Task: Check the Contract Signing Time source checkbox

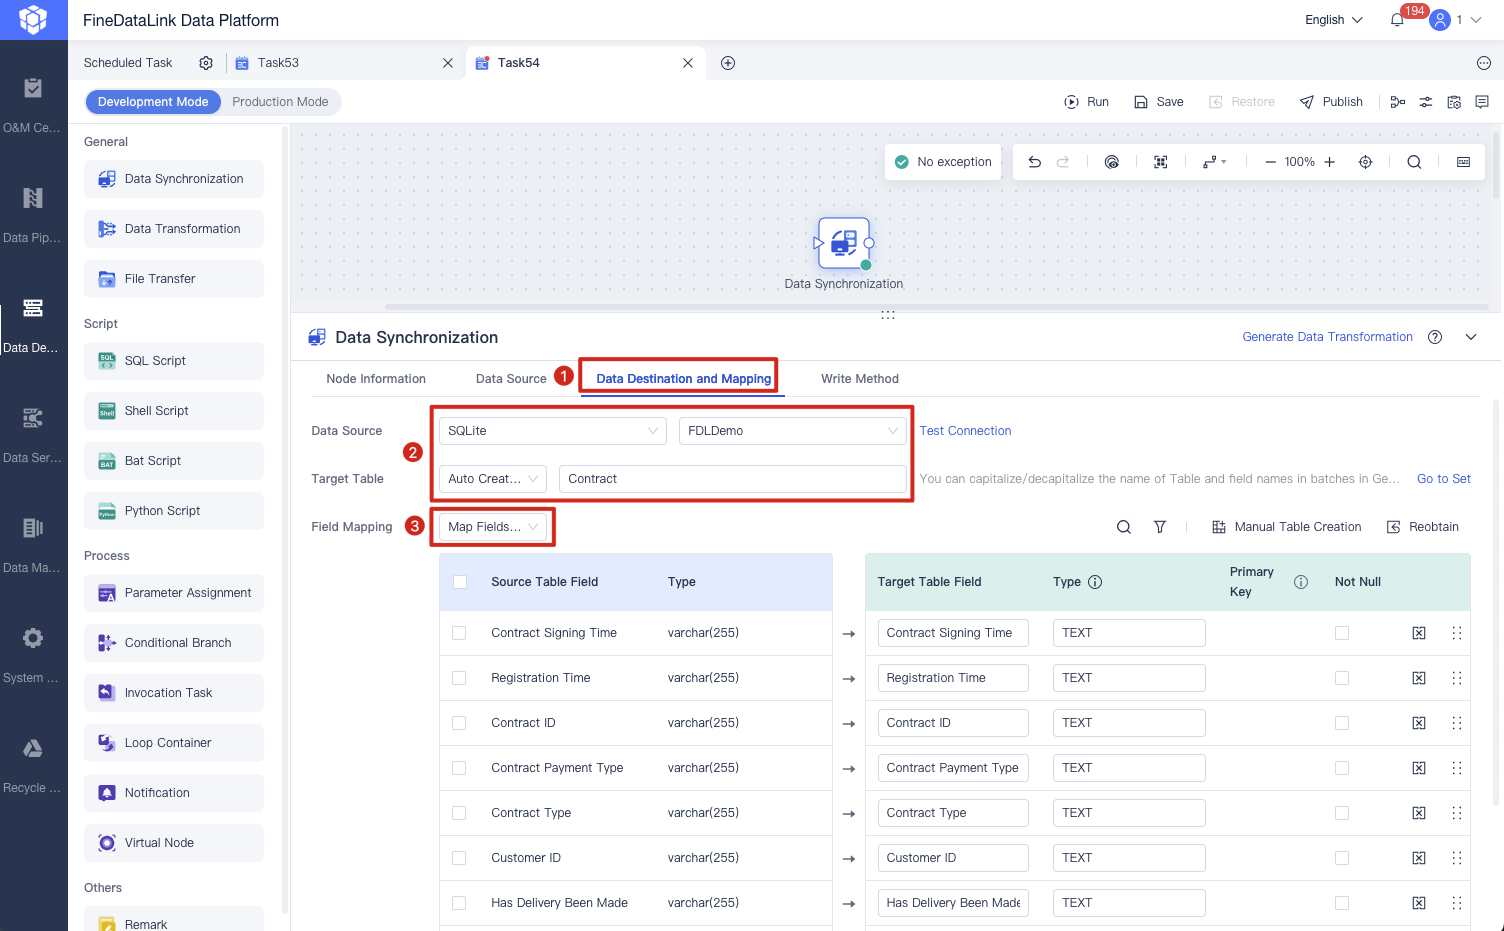Action: [x=459, y=633]
